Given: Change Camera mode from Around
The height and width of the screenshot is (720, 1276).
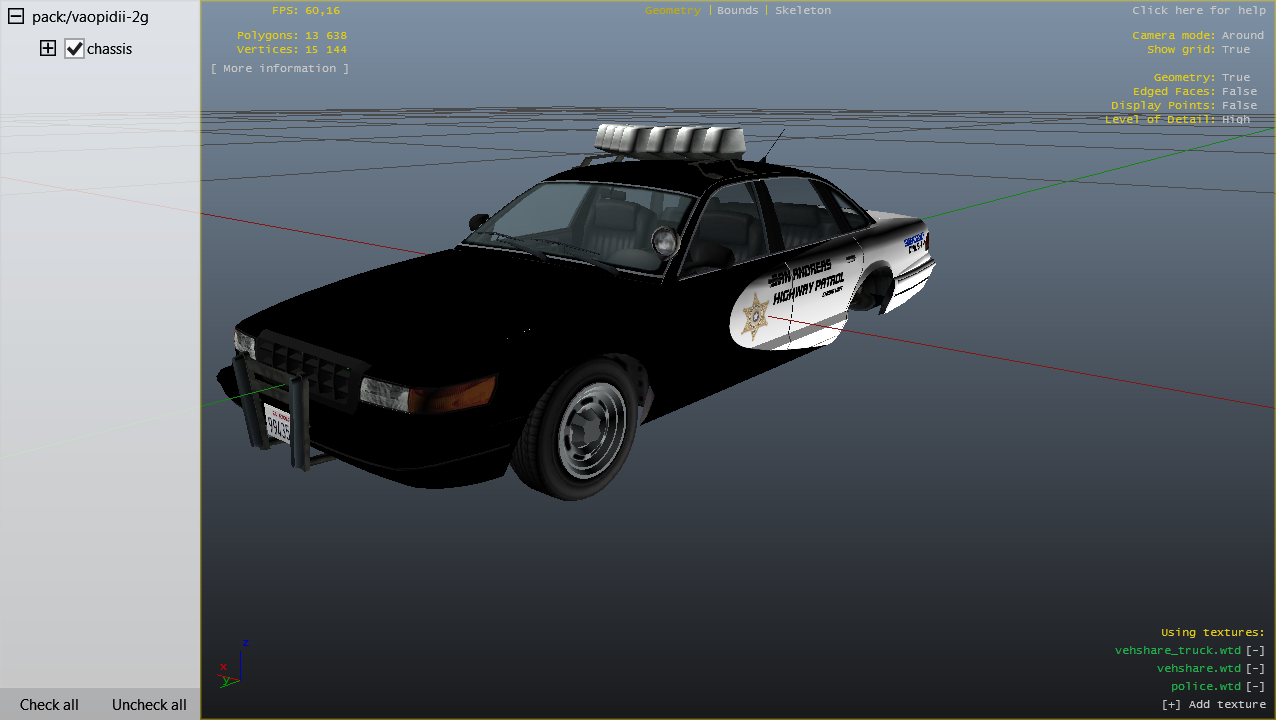Looking at the screenshot, I should tap(1242, 35).
